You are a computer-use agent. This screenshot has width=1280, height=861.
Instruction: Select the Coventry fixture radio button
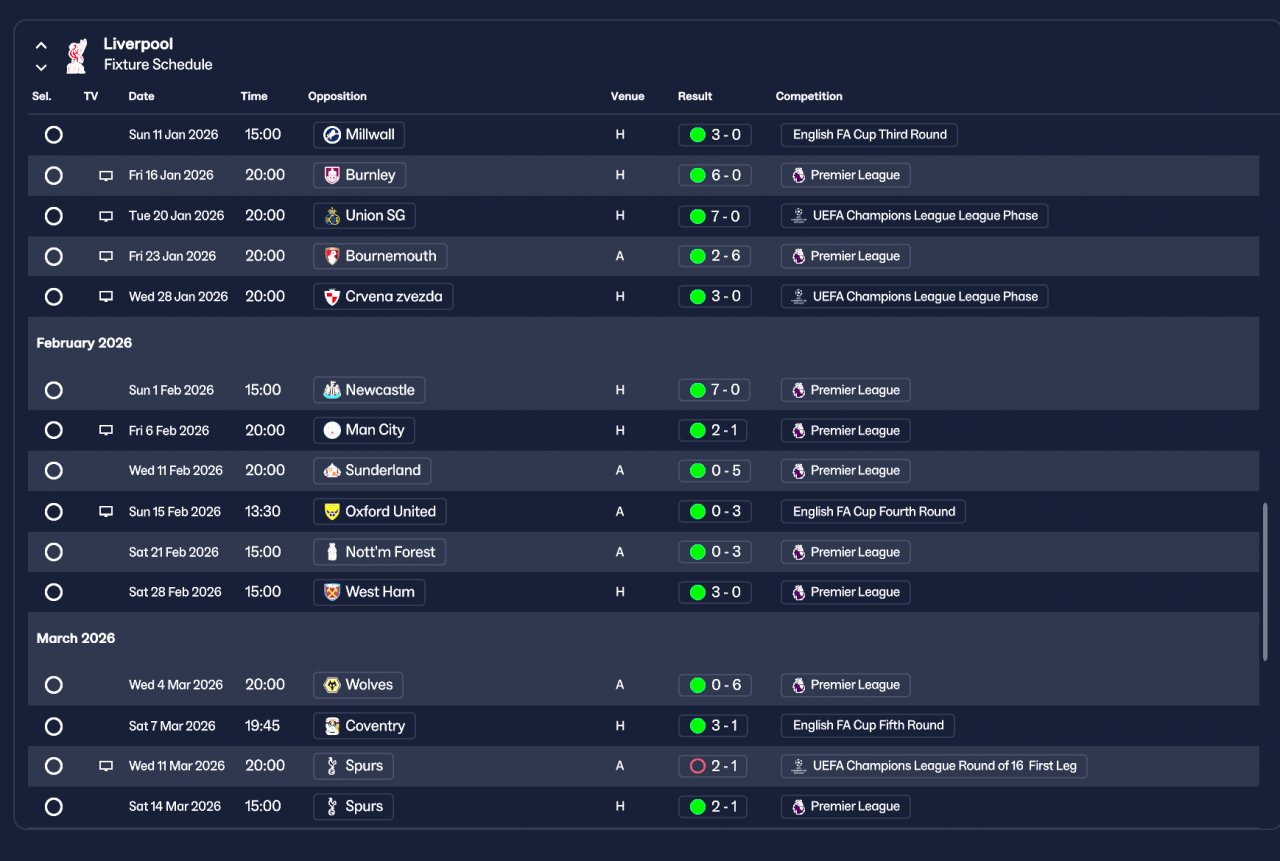(x=54, y=726)
